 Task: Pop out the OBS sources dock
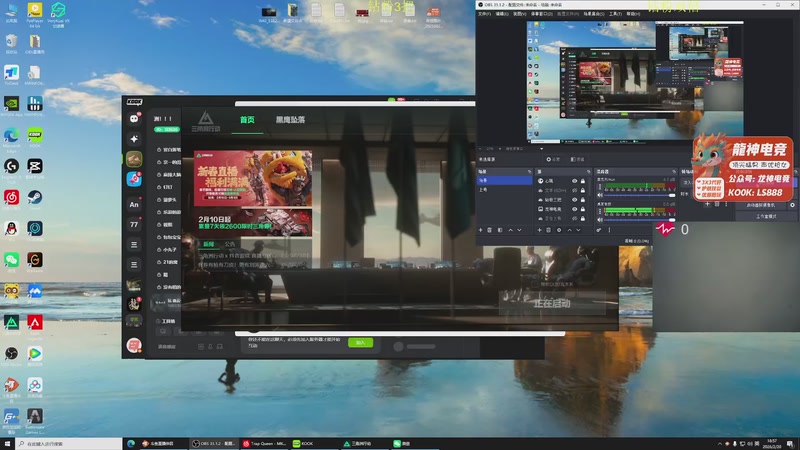click(x=588, y=171)
